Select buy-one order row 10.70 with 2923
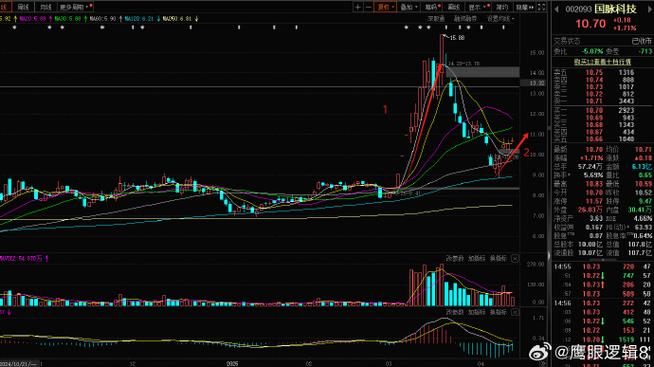 click(602, 111)
